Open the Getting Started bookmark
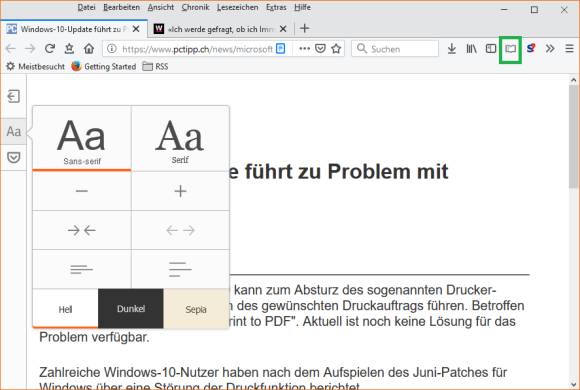This screenshot has width=580, height=390. (104, 67)
